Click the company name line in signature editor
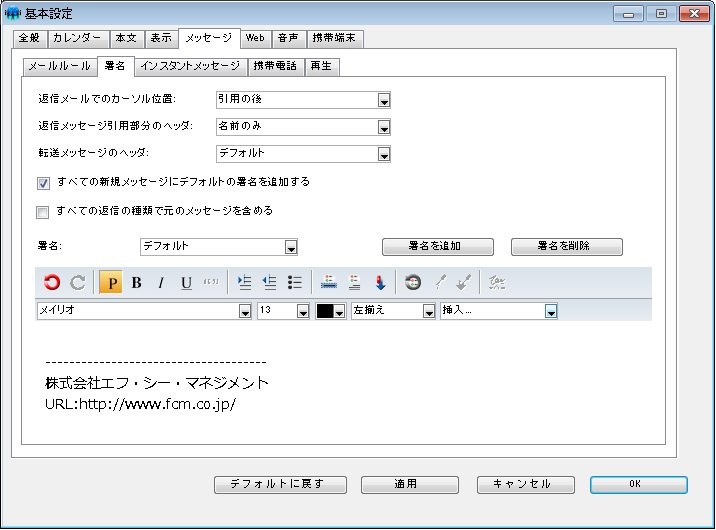The height and width of the screenshot is (530, 716). [157, 383]
